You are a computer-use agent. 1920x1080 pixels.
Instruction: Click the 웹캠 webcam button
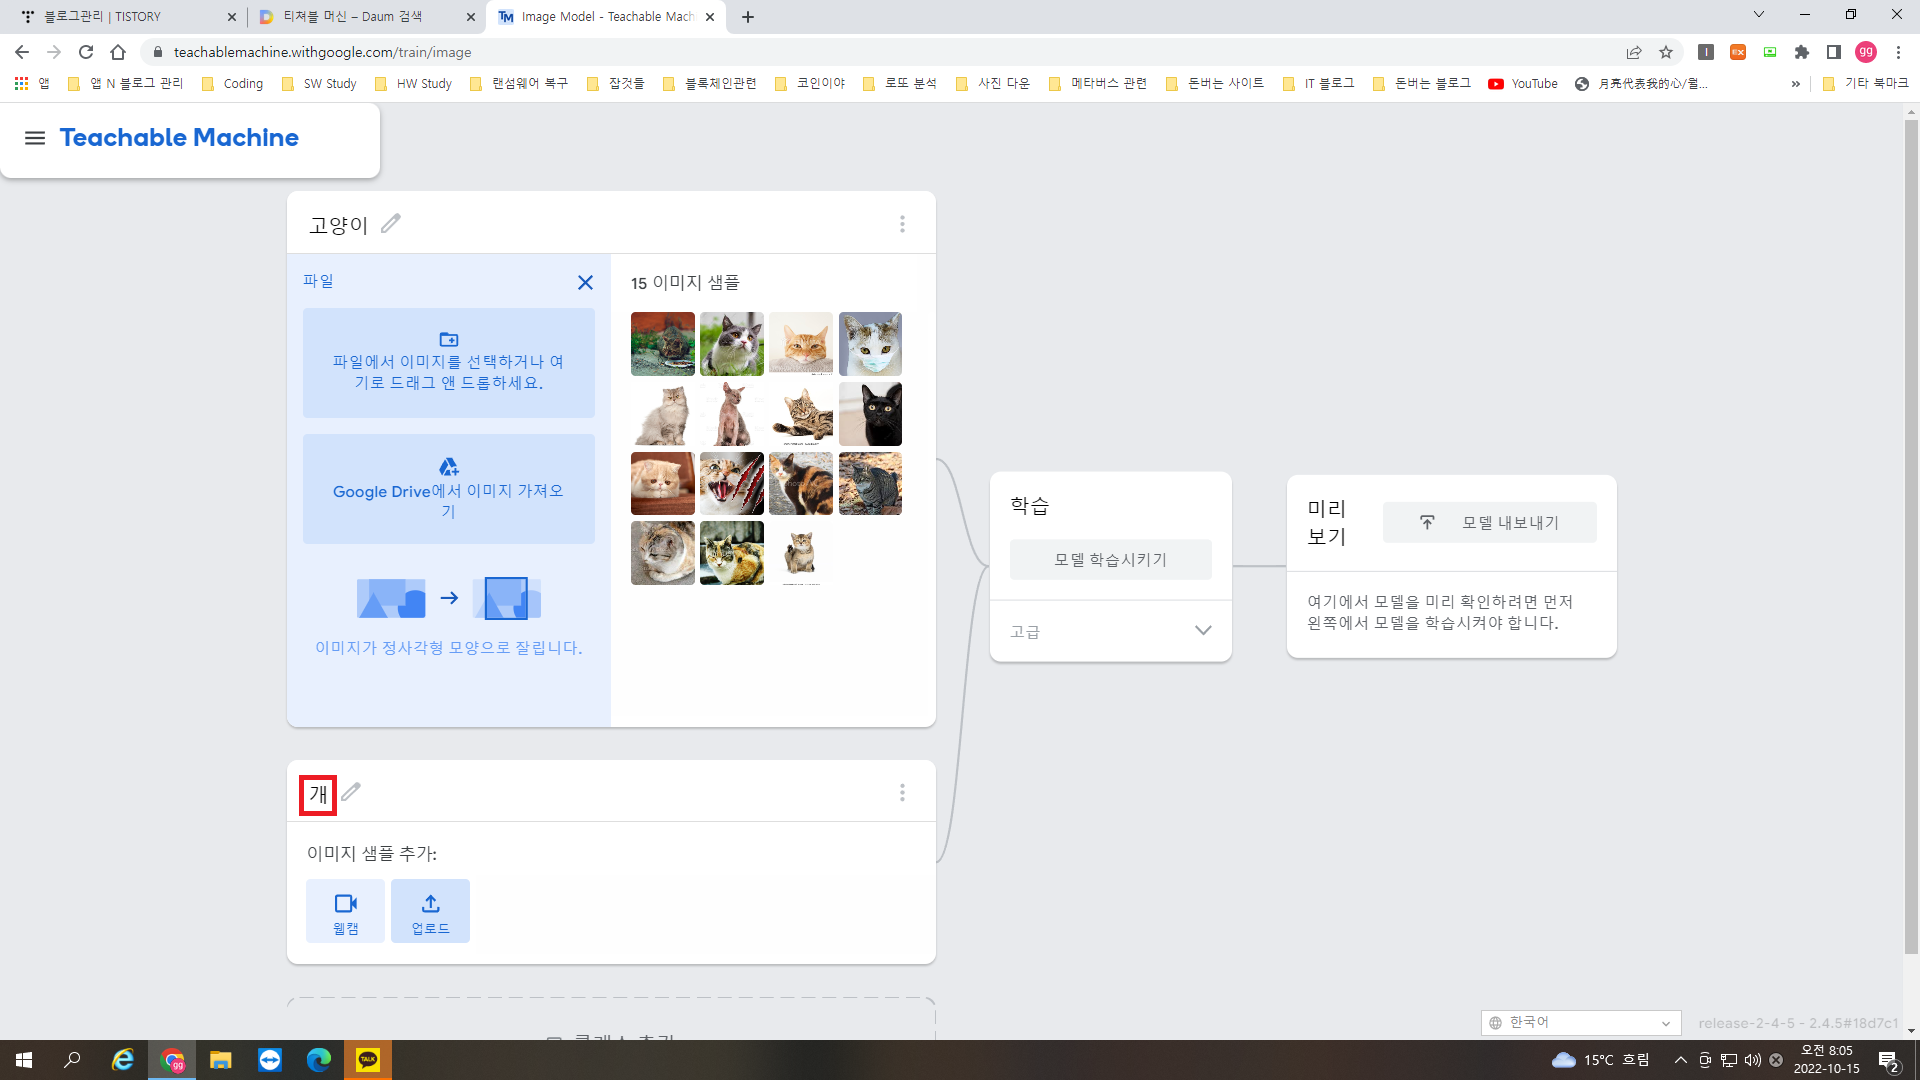pos(345,911)
